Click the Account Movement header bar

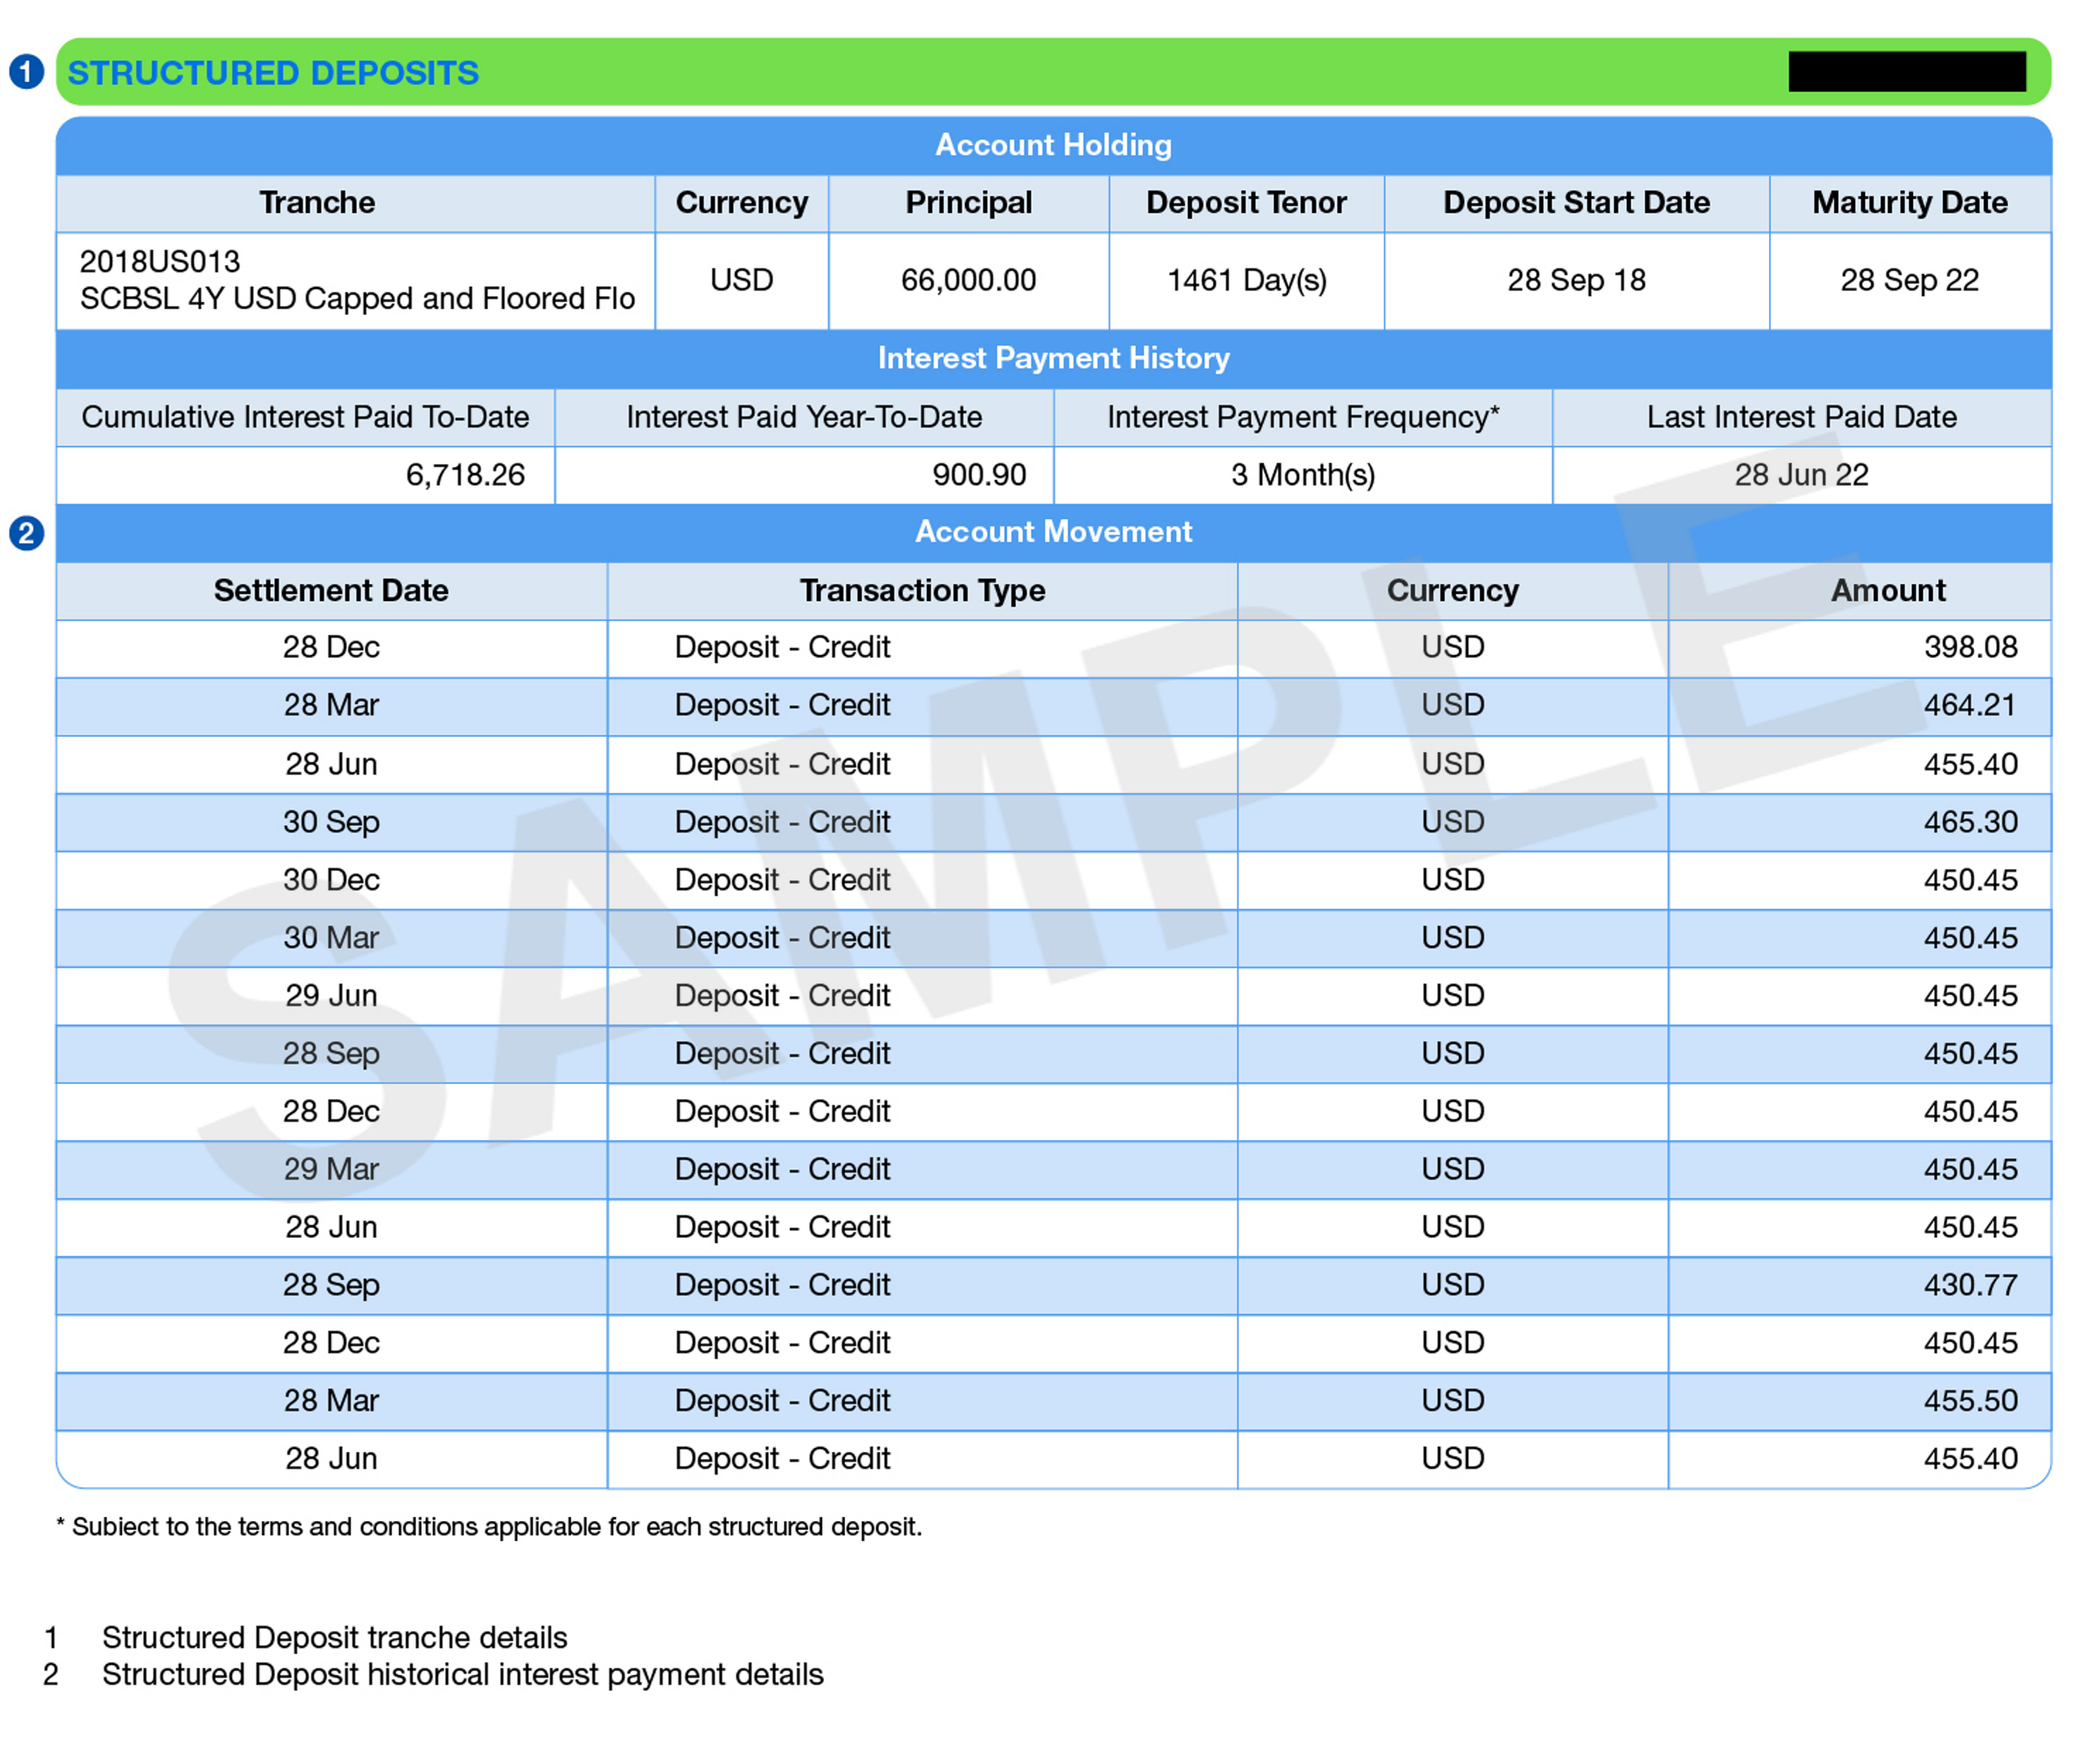click(1053, 532)
